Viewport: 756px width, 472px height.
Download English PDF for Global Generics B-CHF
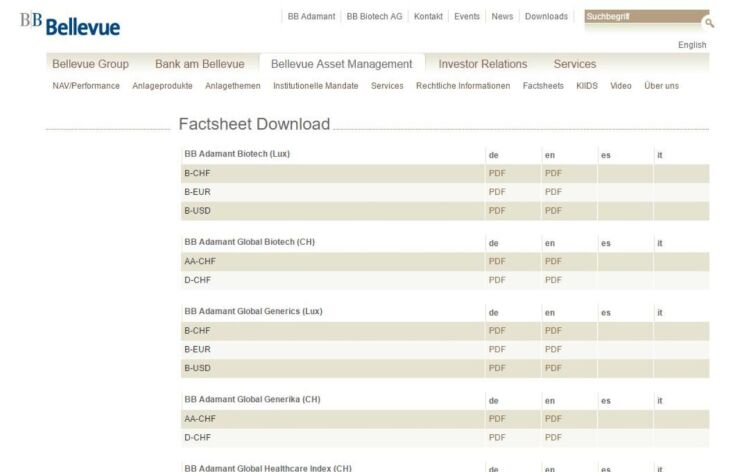point(553,331)
